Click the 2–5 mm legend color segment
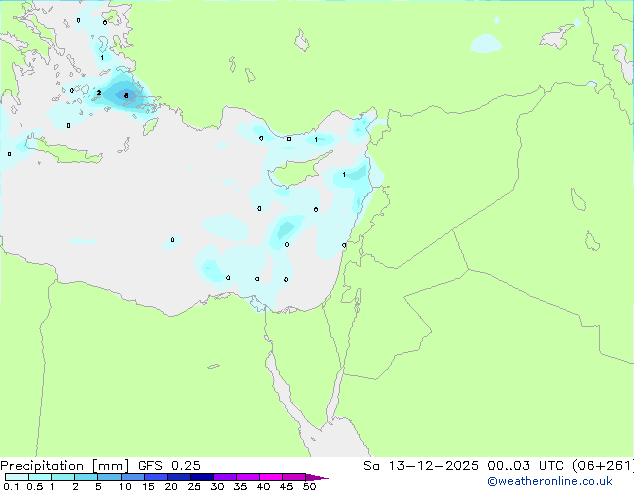This screenshot has height=490, width=634. click(86, 477)
